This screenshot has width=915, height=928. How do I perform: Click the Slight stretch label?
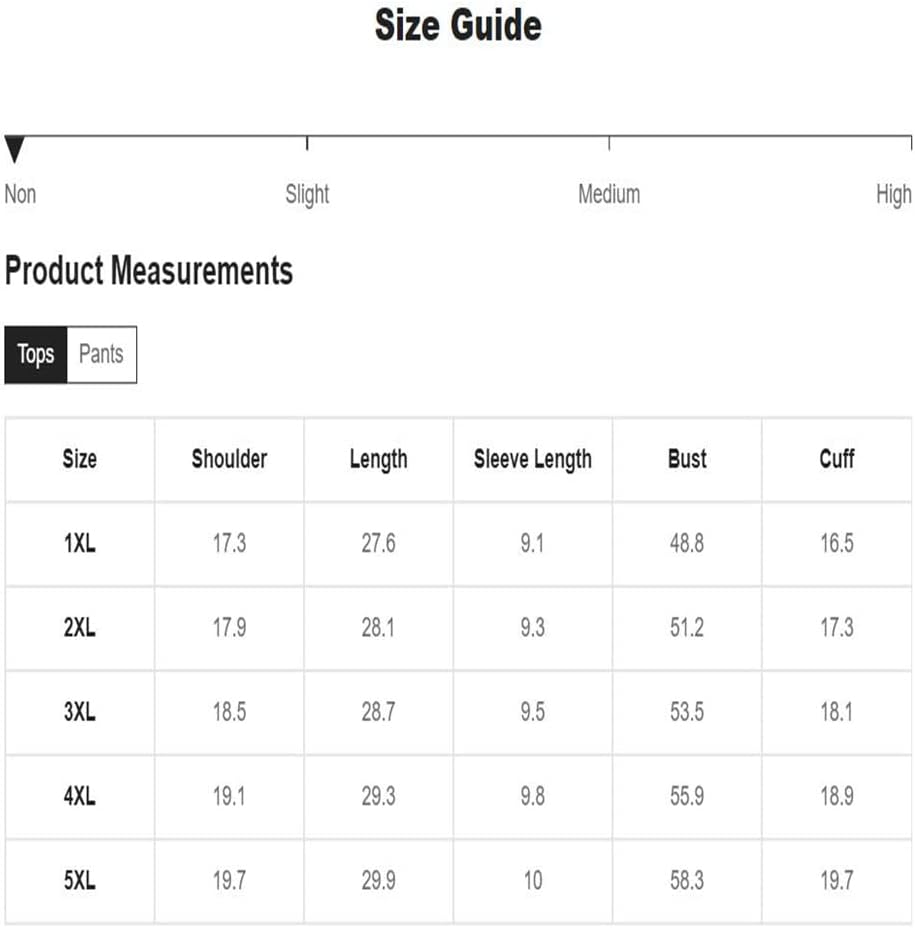(307, 194)
